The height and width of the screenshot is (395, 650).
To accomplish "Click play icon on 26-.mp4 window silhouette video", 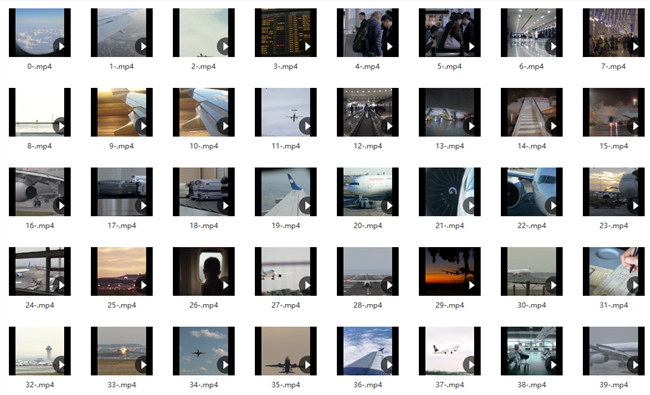I will [225, 285].
